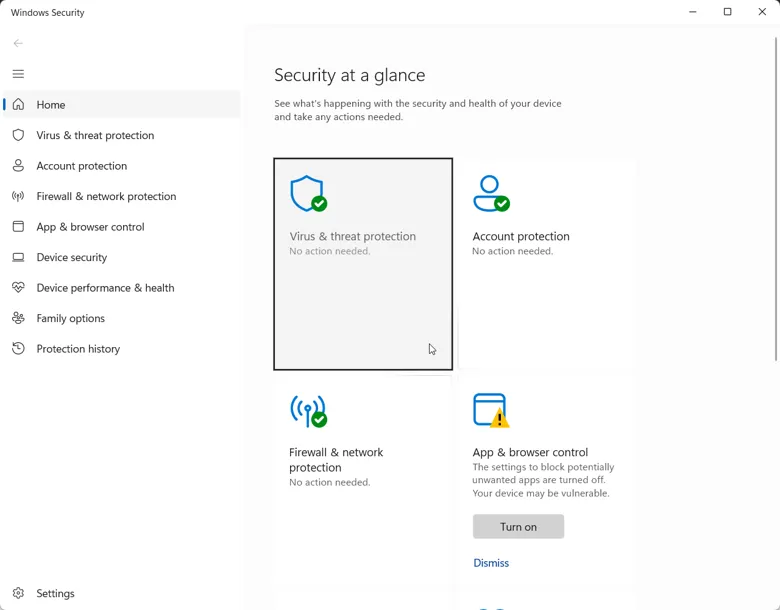Image resolution: width=780 pixels, height=610 pixels.
Task: Click Virus & threat protection card title
Action: (x=353, y=236)
